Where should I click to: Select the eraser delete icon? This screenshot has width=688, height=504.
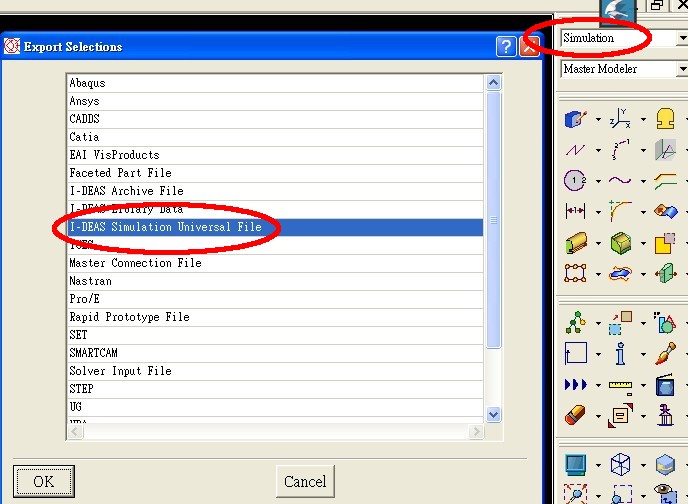(x=575, y=415)
